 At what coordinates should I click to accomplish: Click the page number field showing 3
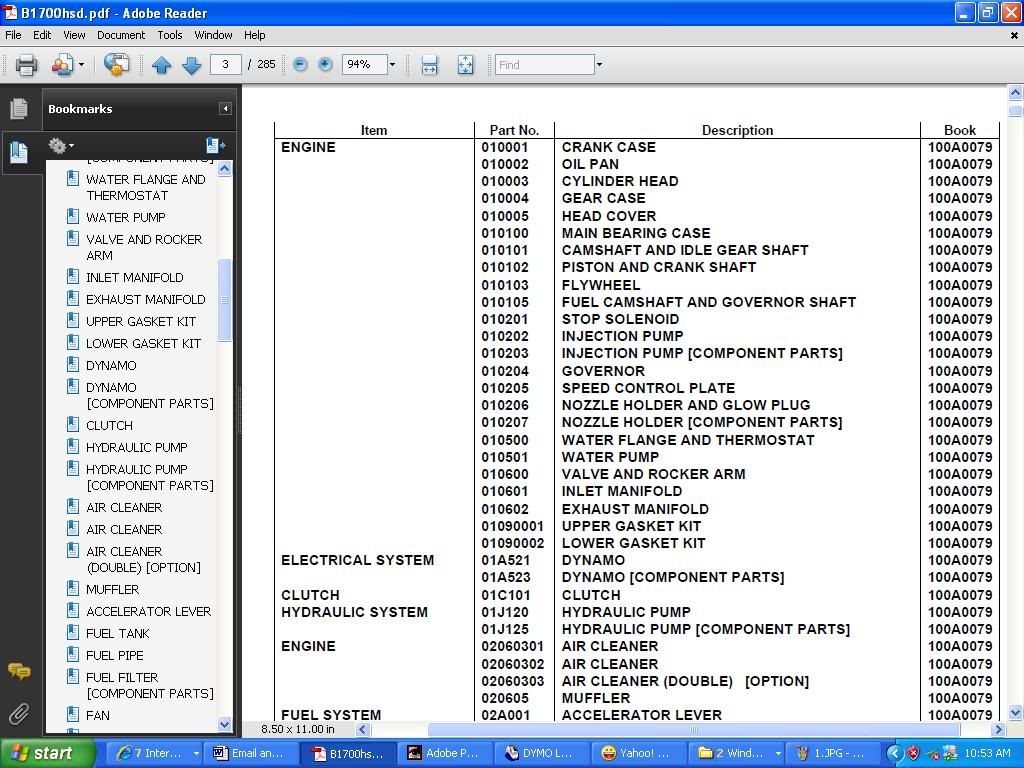point(225,64)
